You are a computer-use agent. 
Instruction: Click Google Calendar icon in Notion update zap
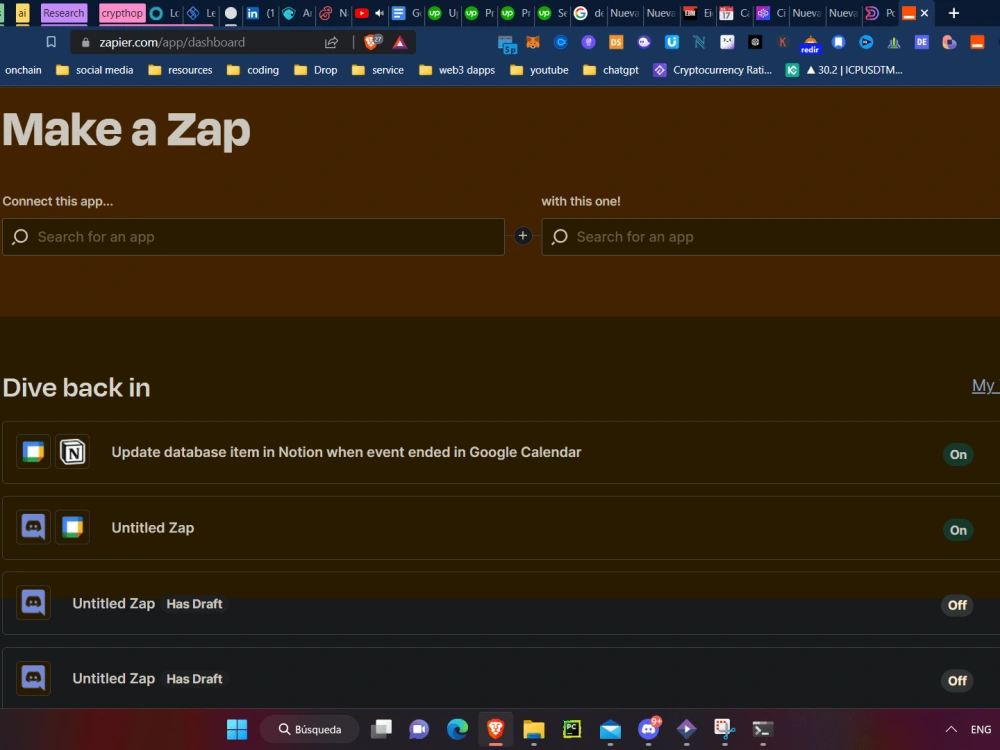[33, 452]
